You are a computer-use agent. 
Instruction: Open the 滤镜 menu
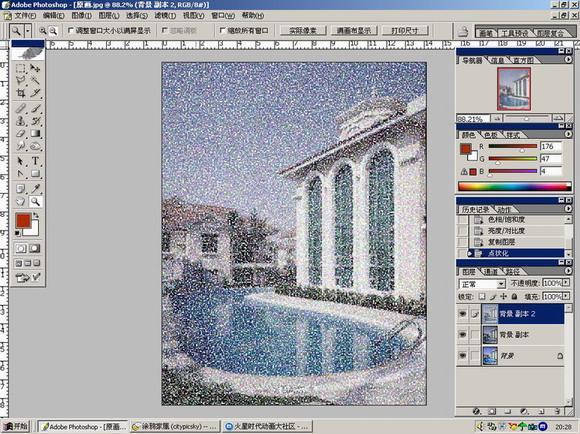click(x=165, y=16)
